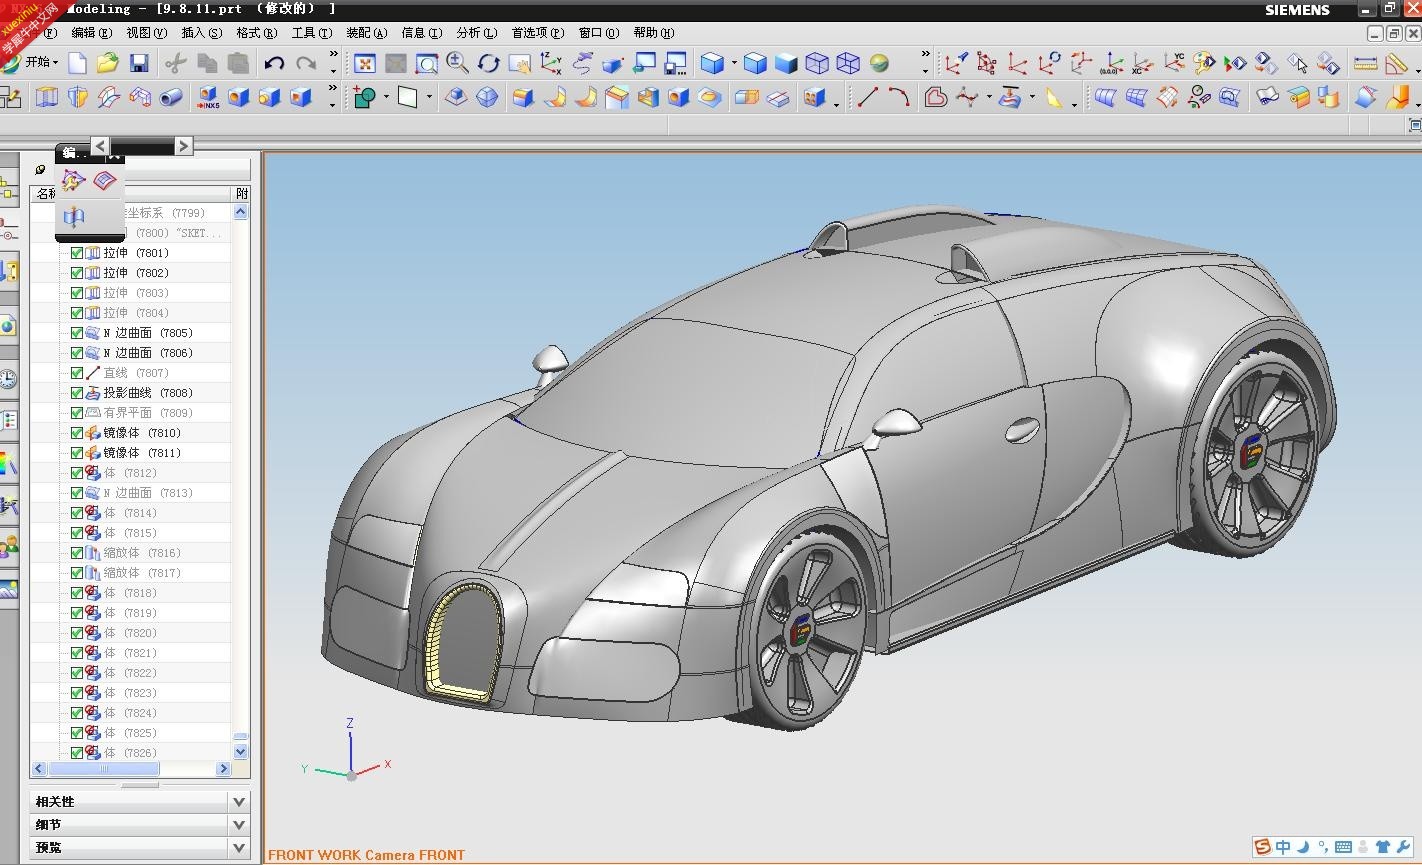Click the Sogou IME soft keyboard icon

click(x=1343, y=847)
